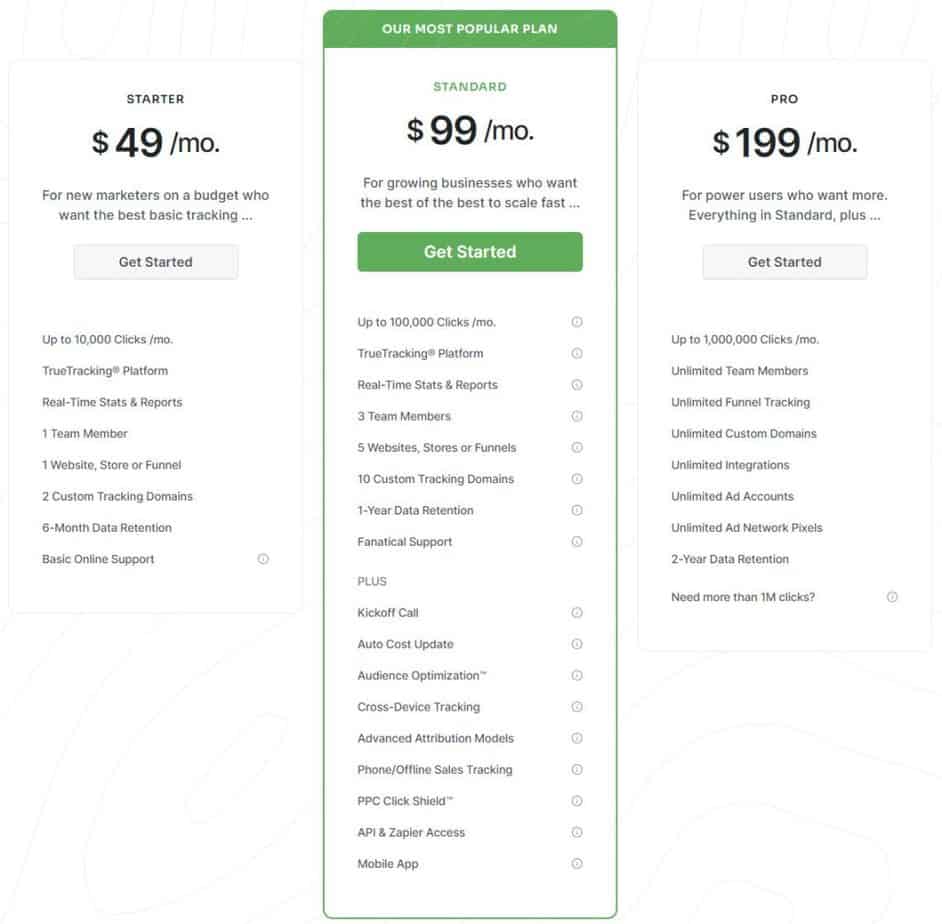Viewport: 942px width, 924px height.
Task: Show info for PPC Click Shield
Action: [x=577, y=801]
